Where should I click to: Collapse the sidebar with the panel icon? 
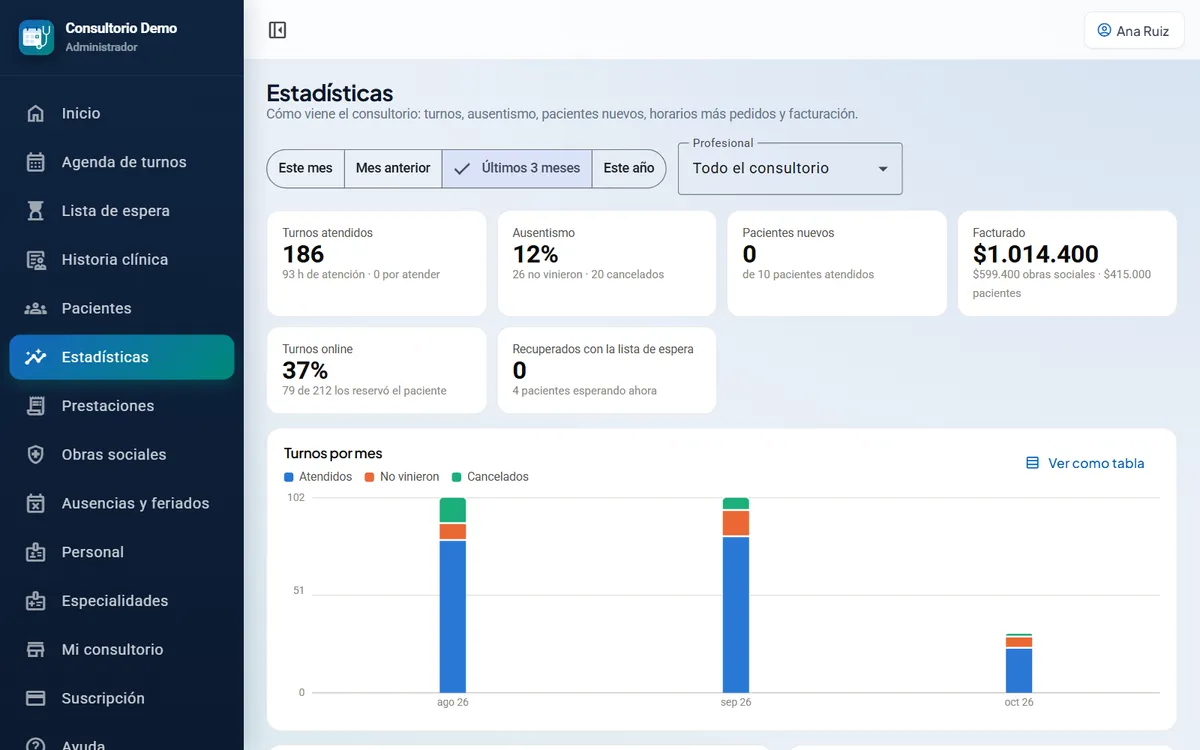278,30
